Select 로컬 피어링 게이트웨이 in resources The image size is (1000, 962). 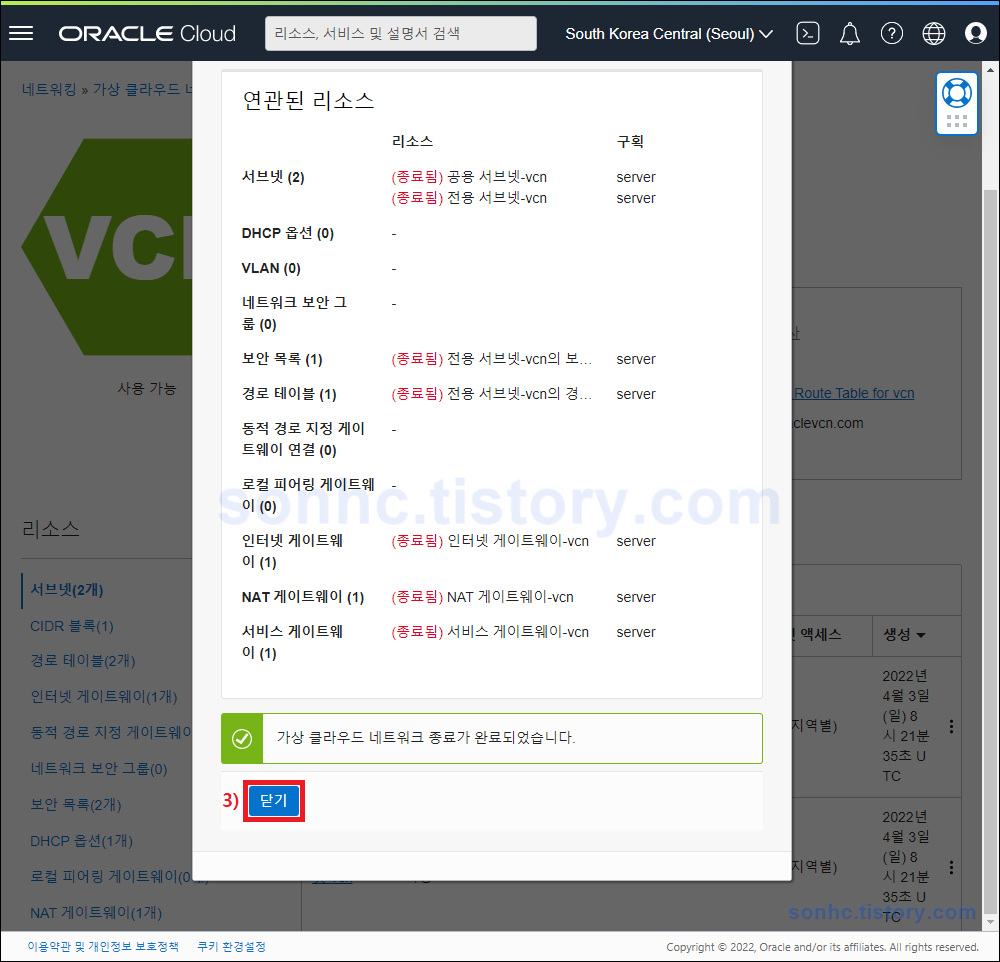click(111, 877)
